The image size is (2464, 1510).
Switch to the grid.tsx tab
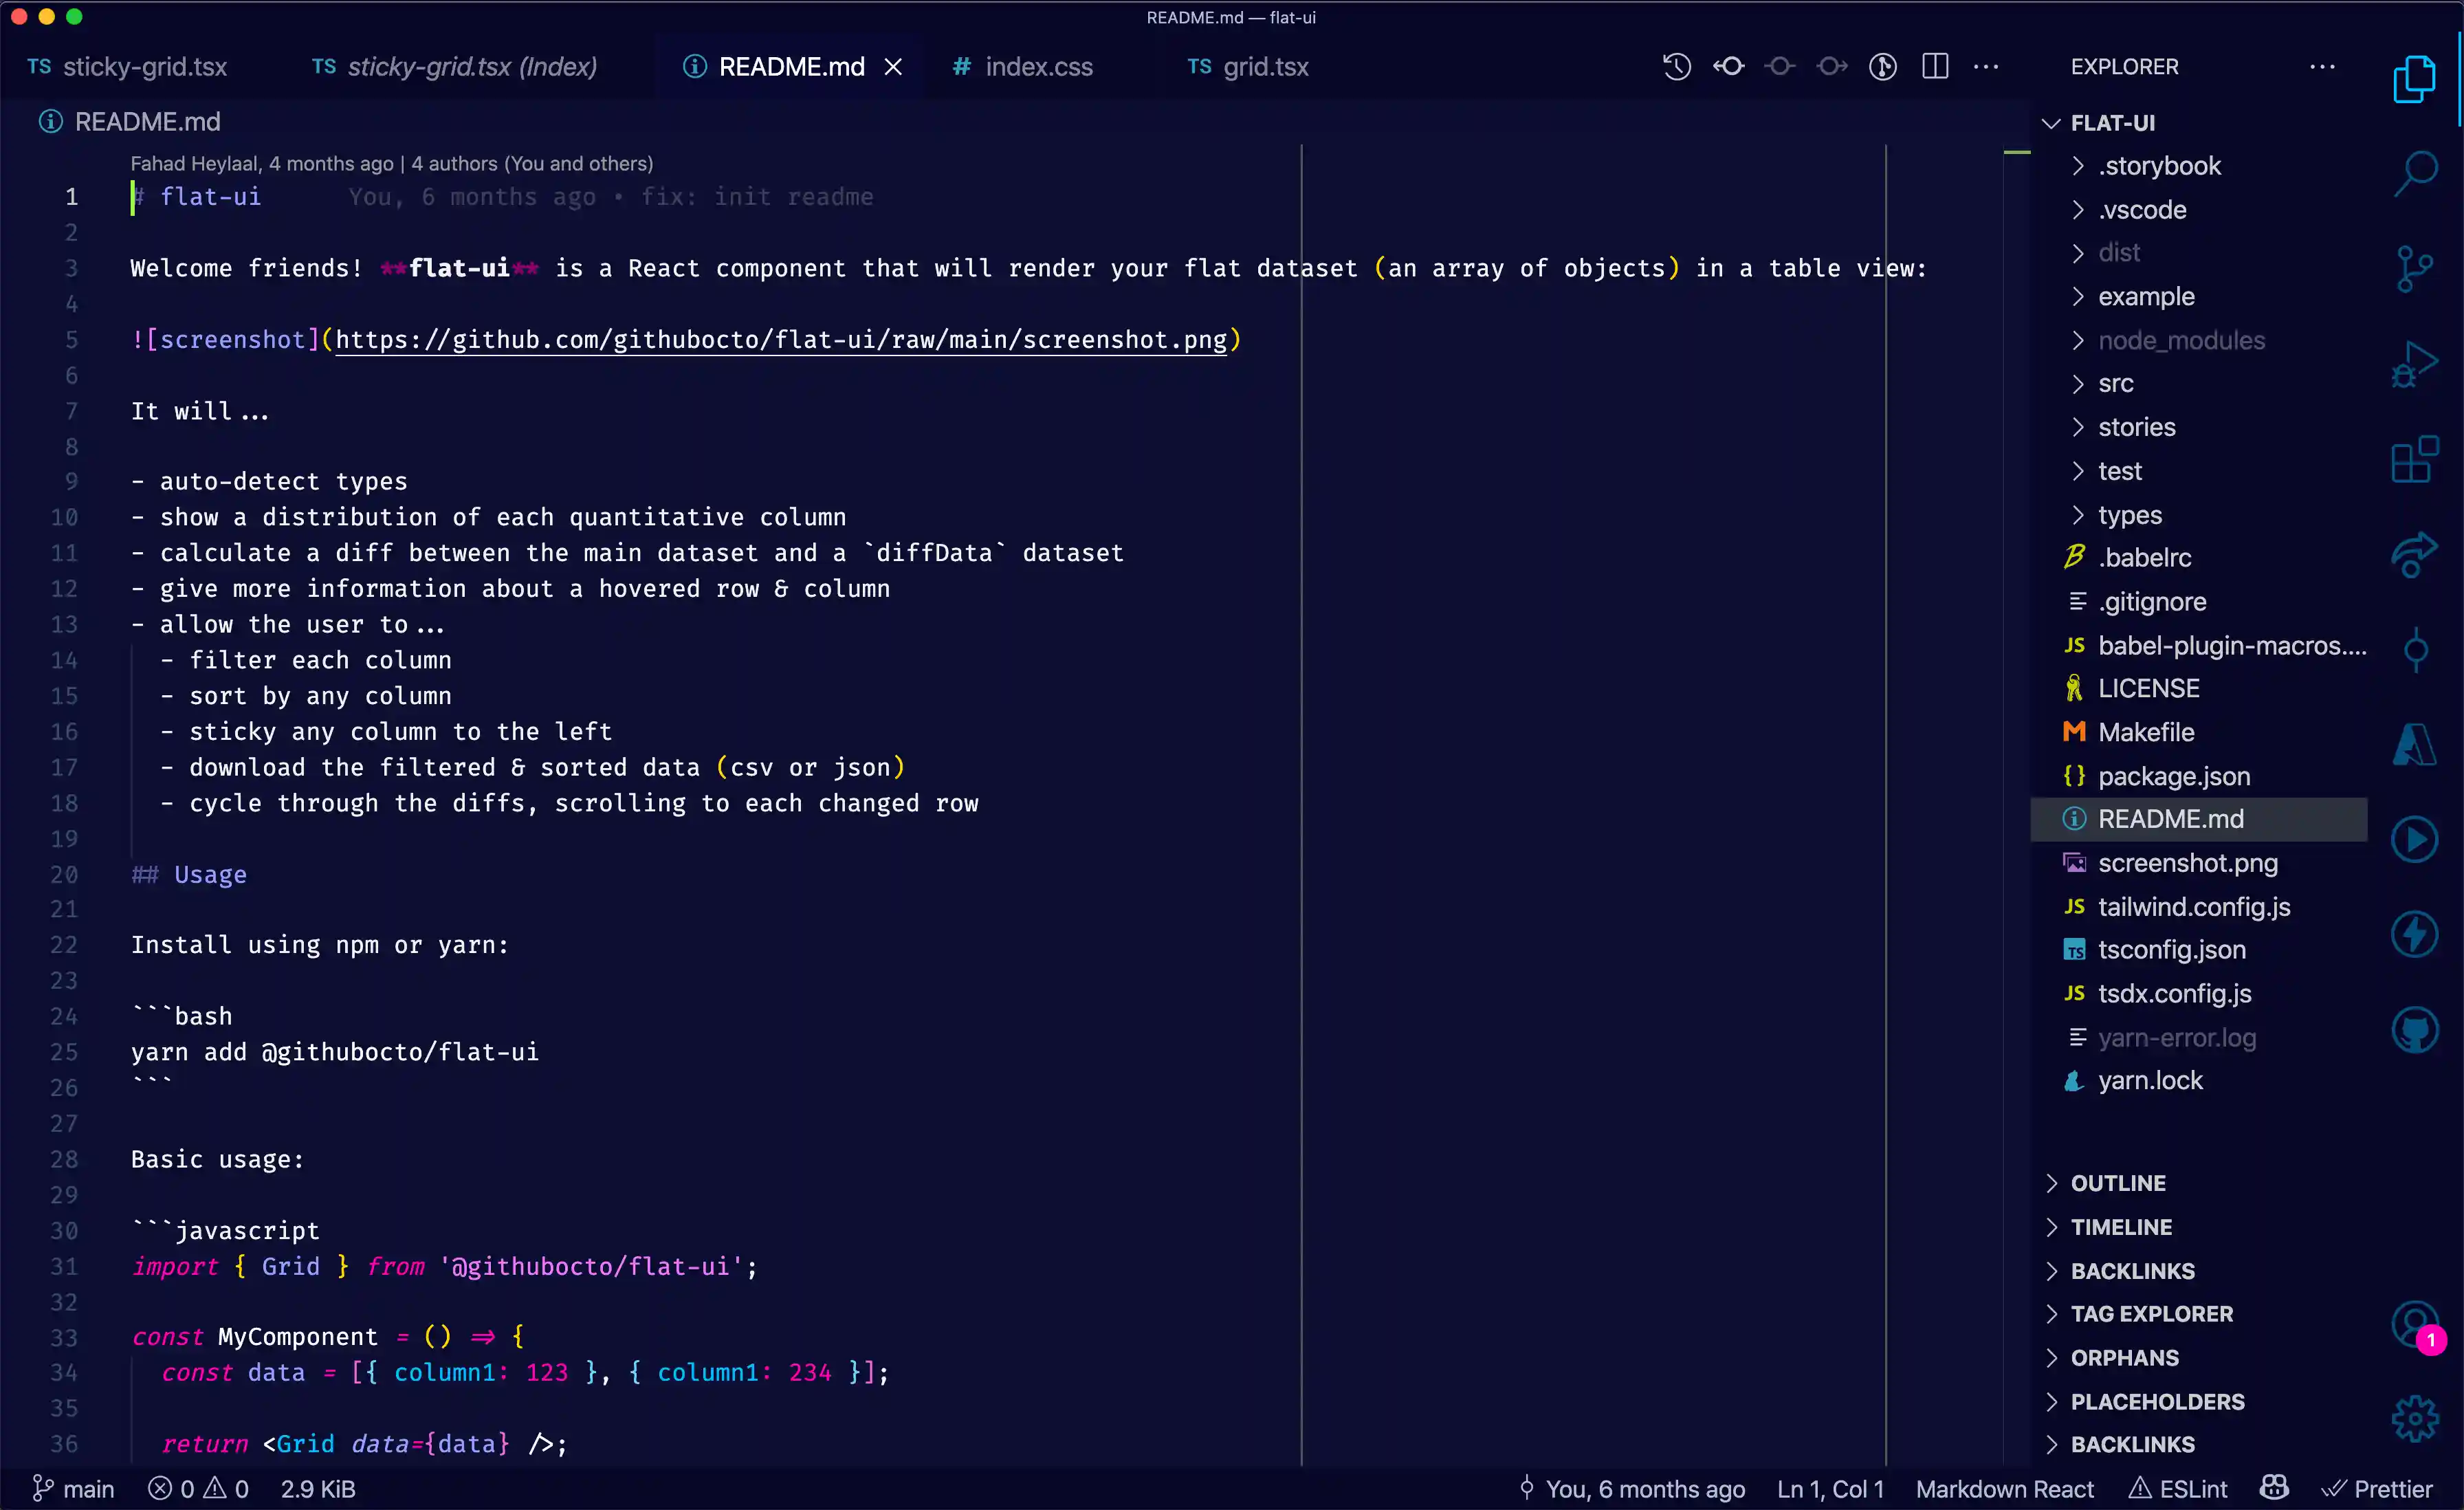pyautogui.click(x=1265, y=66)
